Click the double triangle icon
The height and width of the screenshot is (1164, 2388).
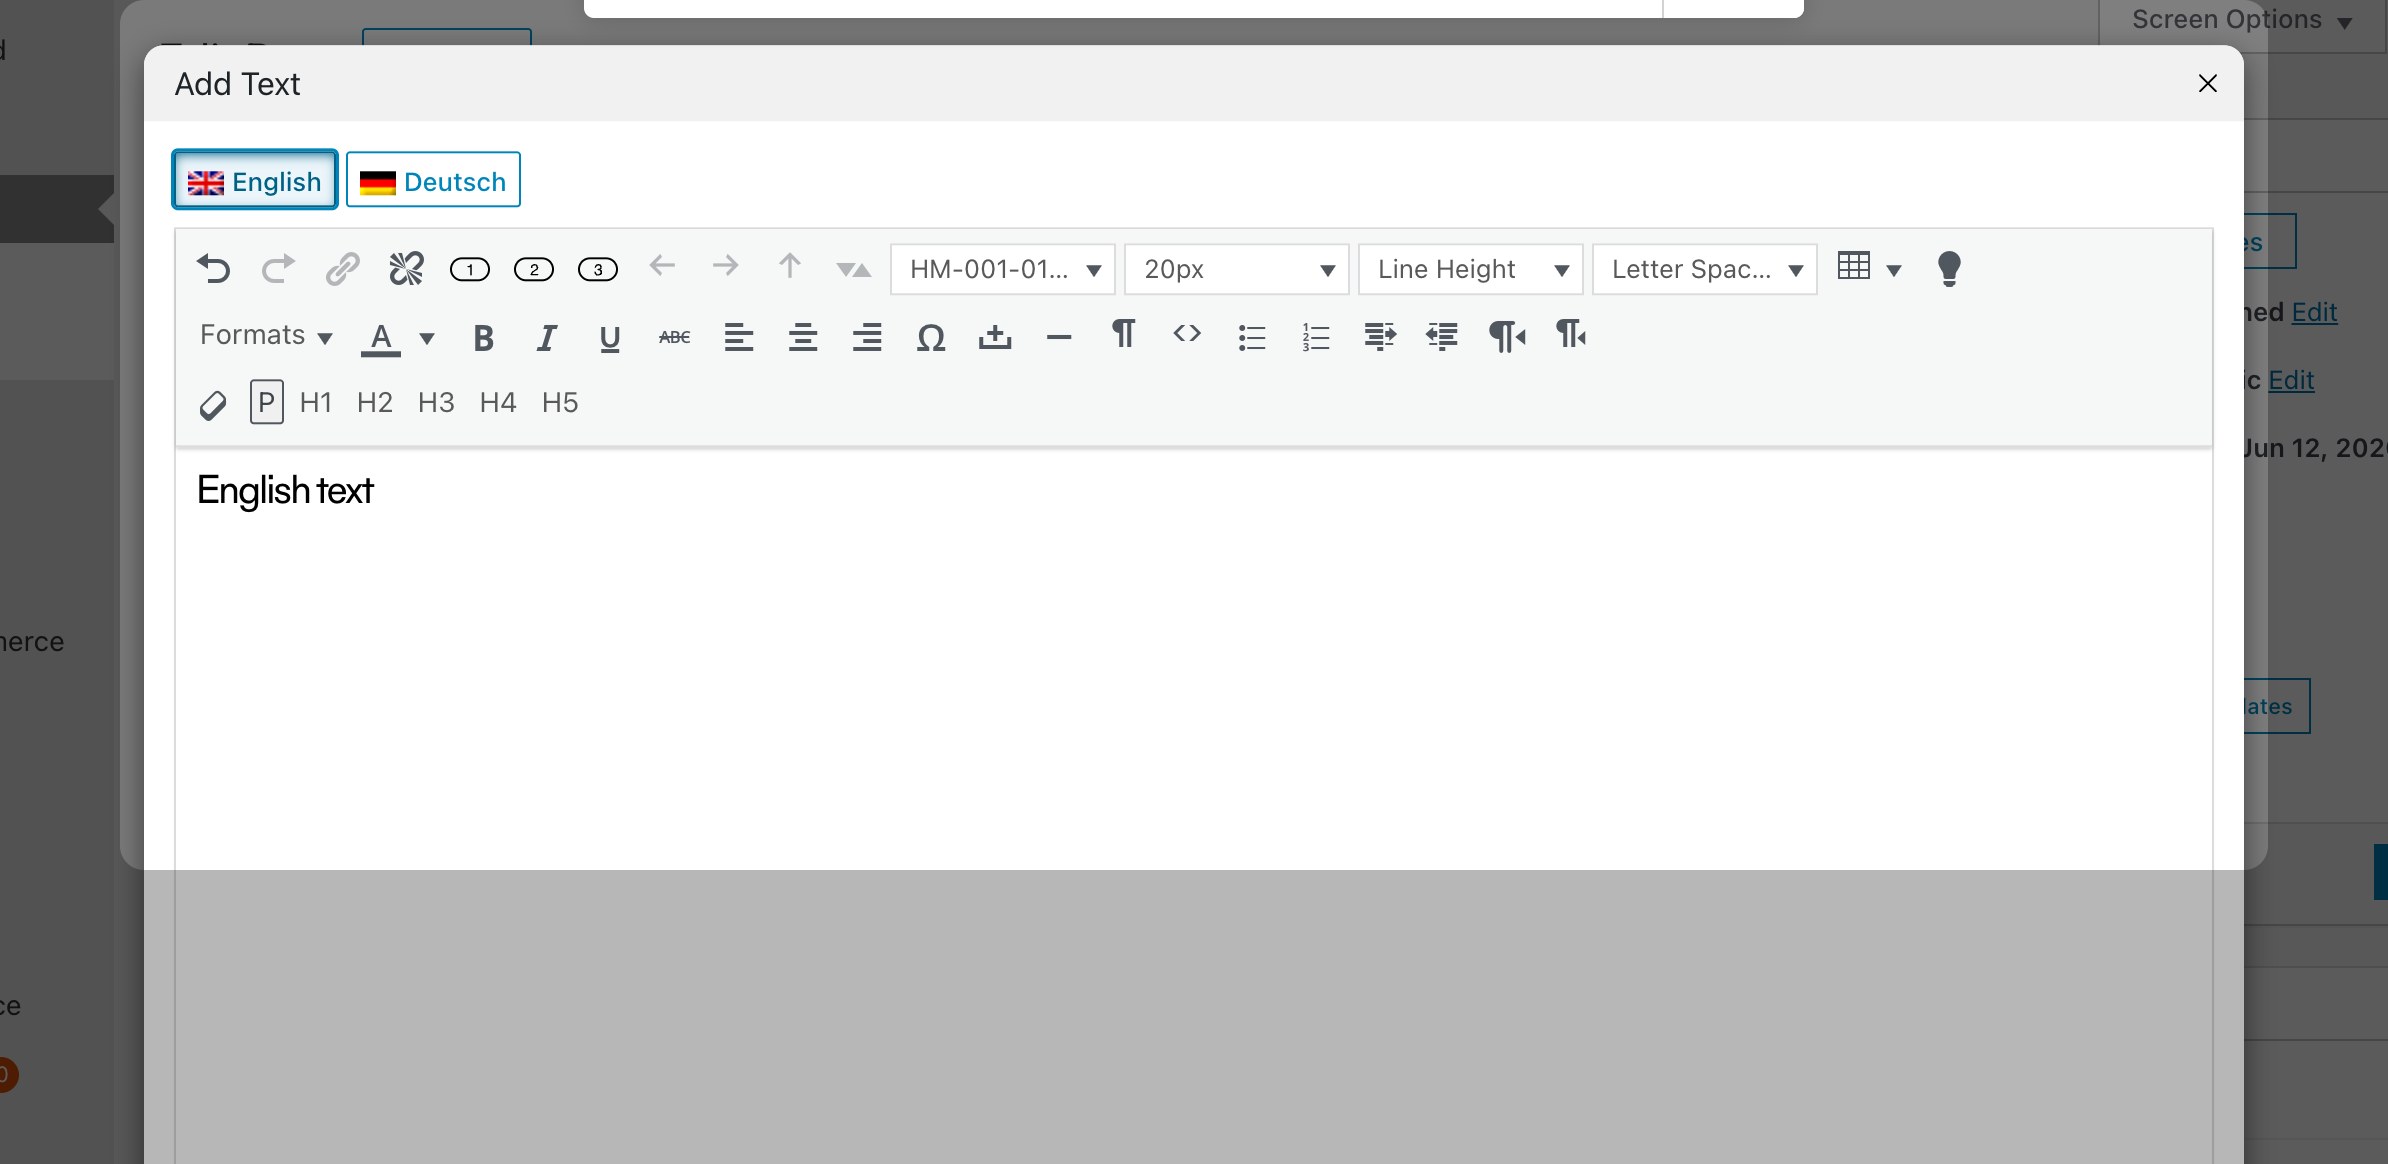854,269
